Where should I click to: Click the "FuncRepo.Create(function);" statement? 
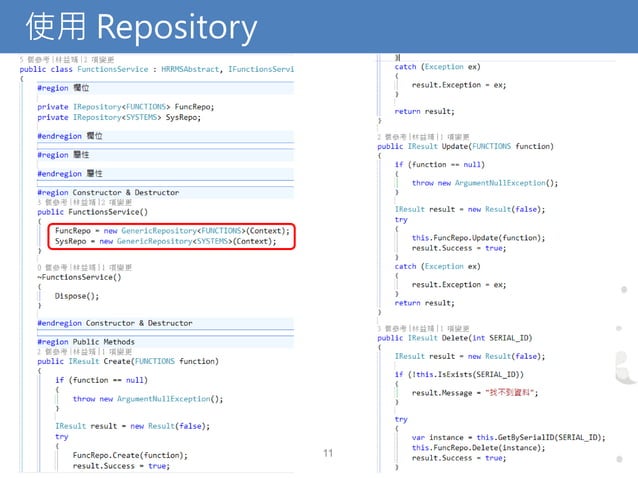pyautogui.click(x=130, y=455)
